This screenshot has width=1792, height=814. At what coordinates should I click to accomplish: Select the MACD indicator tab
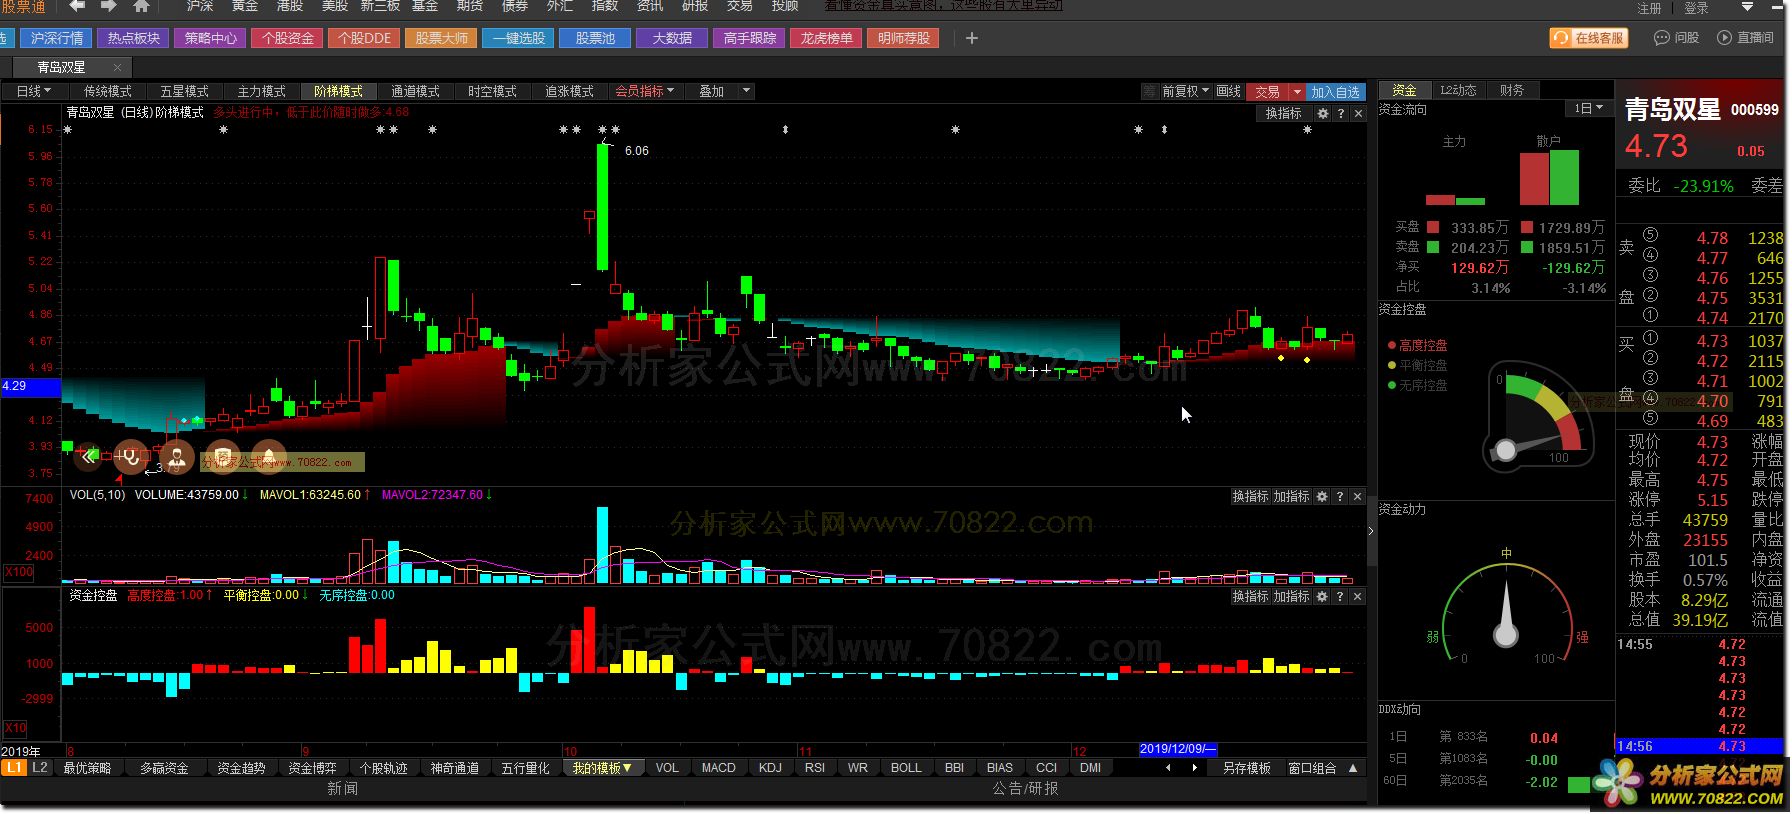(718, 768)
